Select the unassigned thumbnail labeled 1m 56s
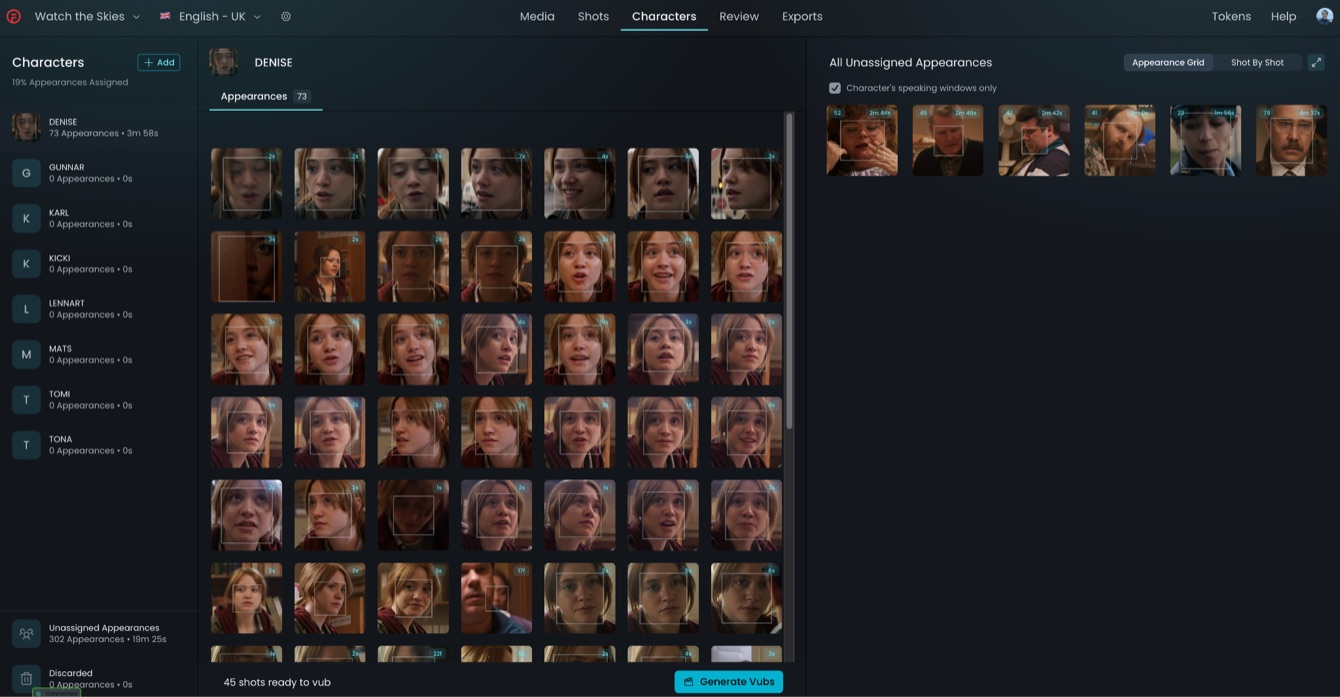 [1206, 141]
